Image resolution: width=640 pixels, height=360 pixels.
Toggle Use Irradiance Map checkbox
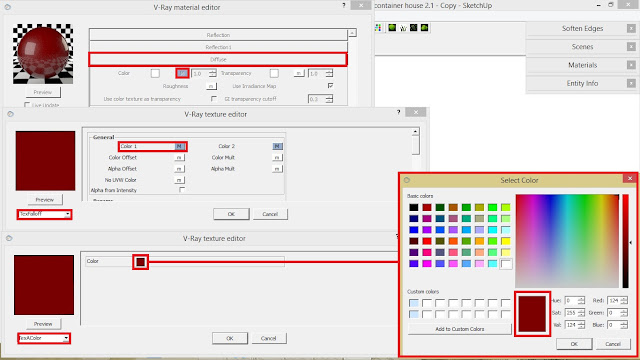(330, 86)
